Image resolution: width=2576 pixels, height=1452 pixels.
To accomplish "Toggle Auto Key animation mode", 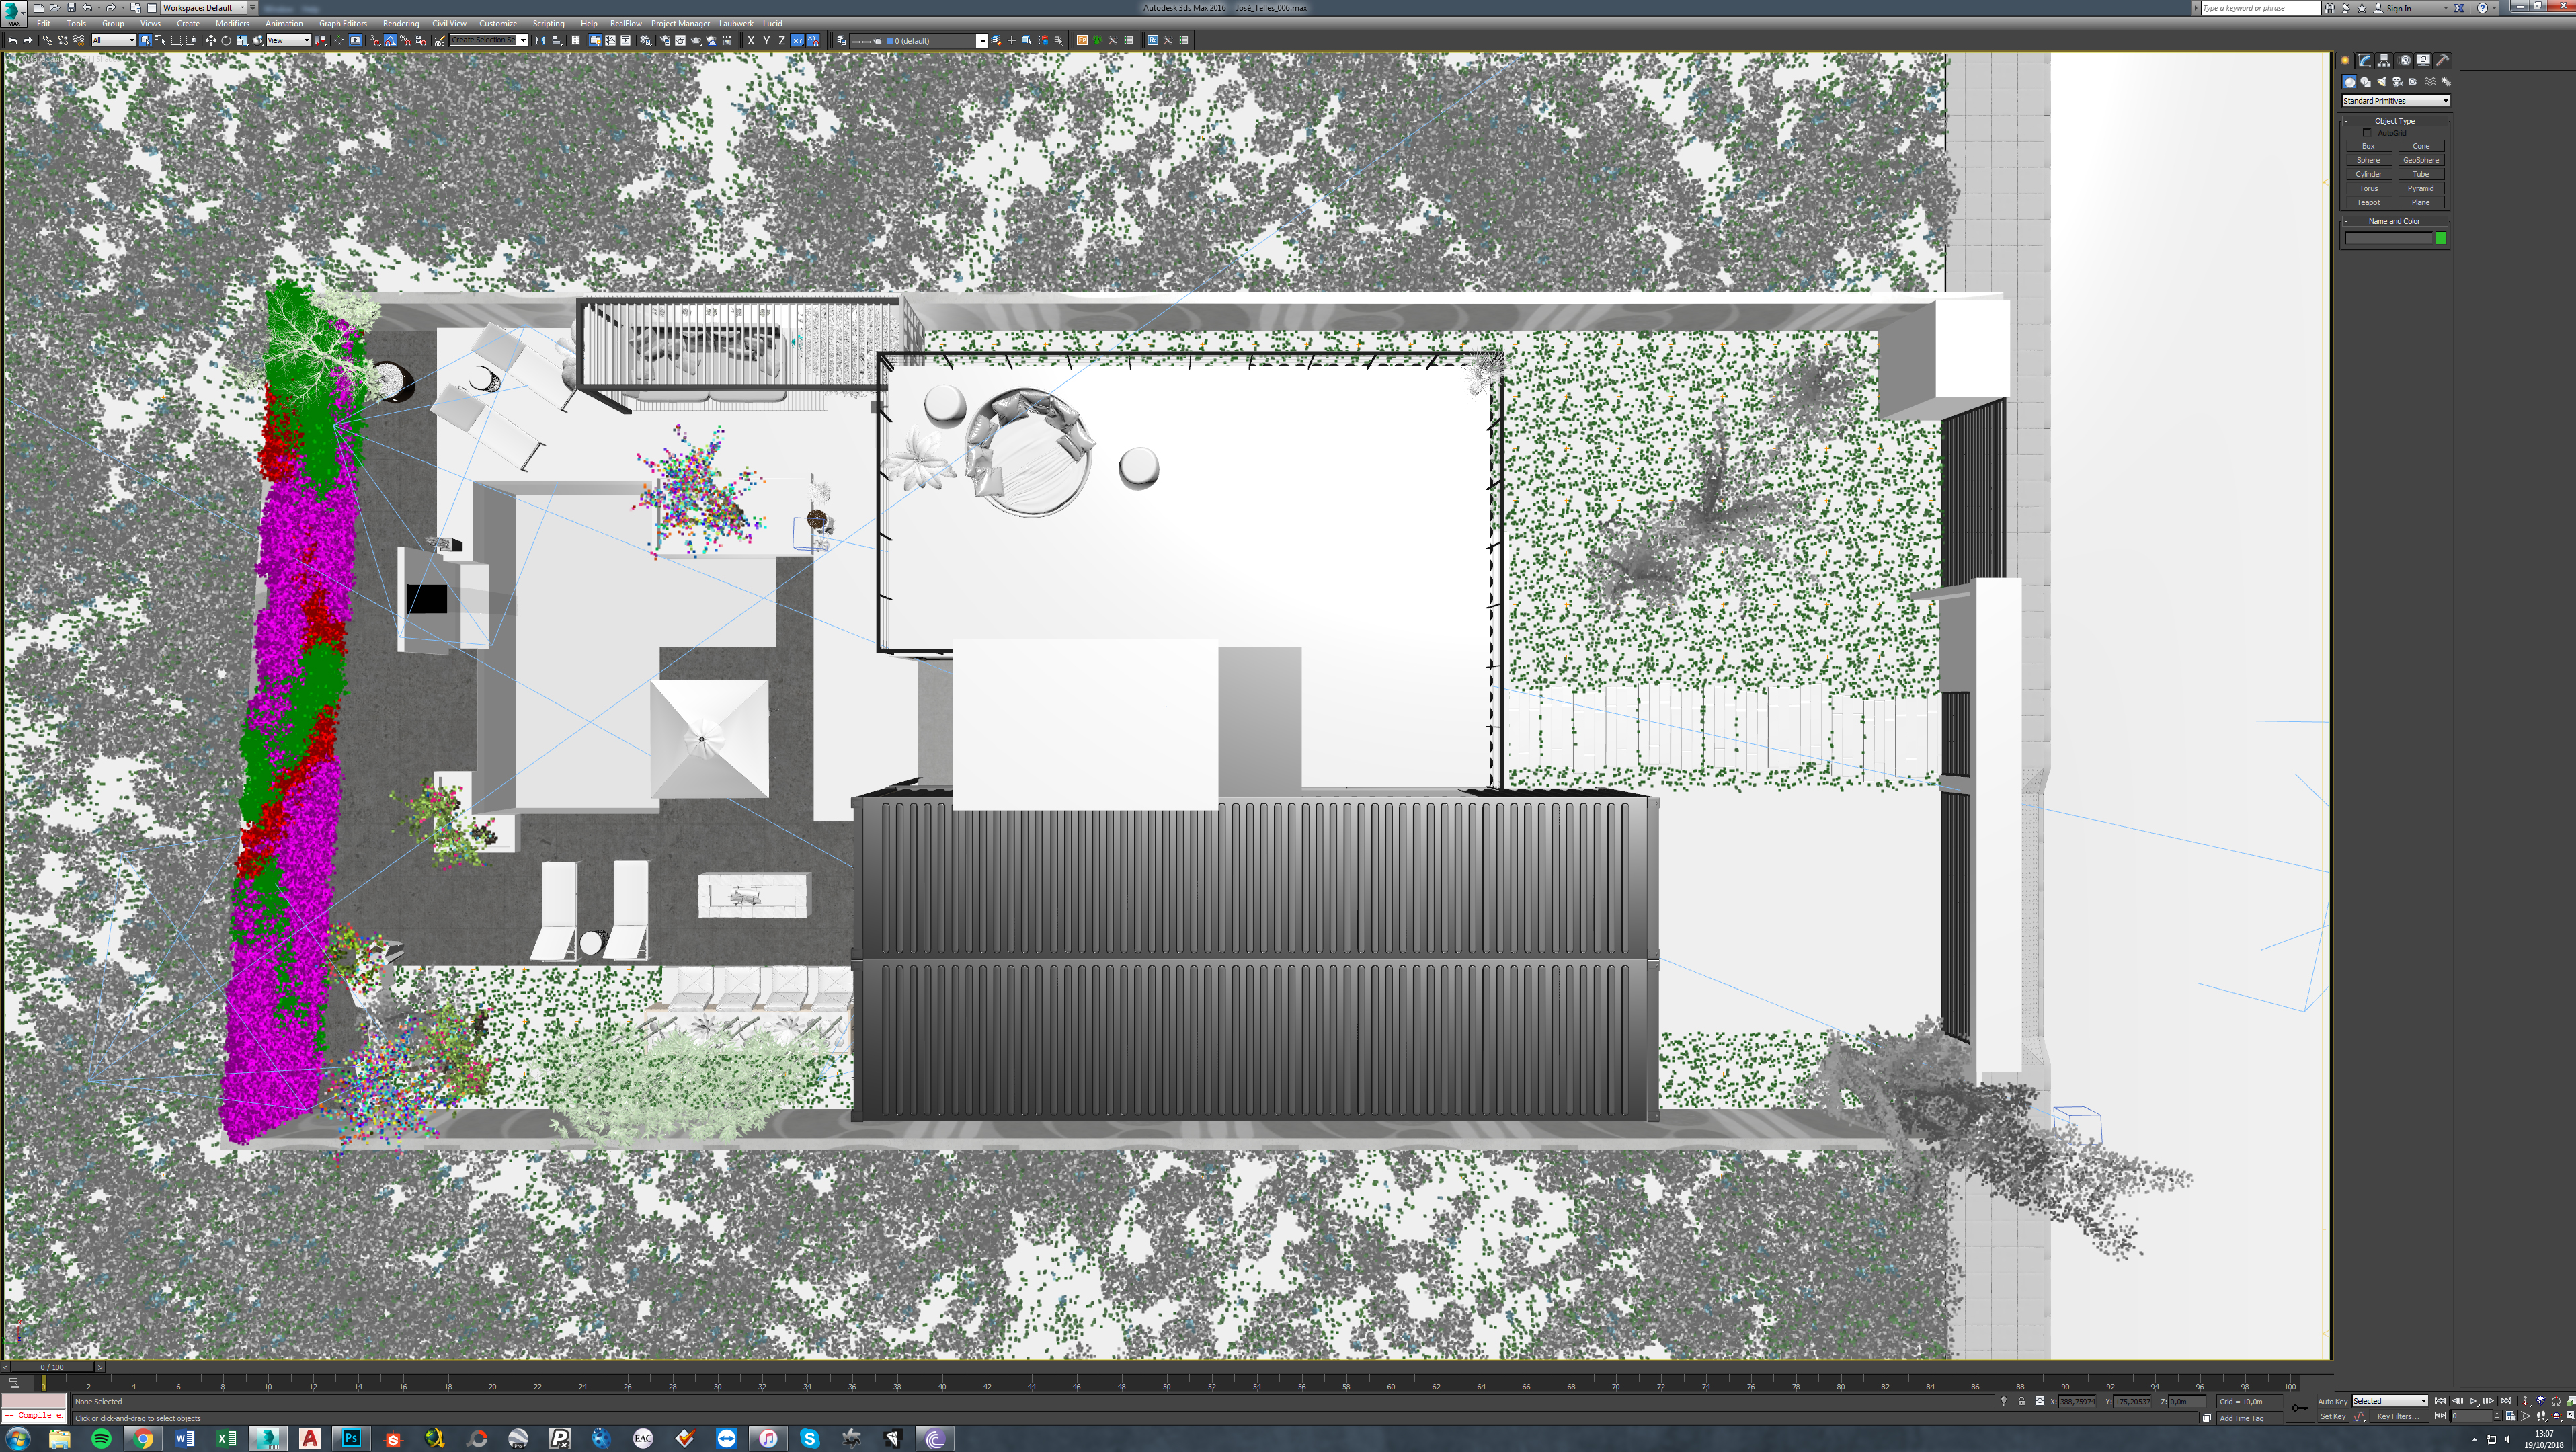I will [x=2332, y=1401].
